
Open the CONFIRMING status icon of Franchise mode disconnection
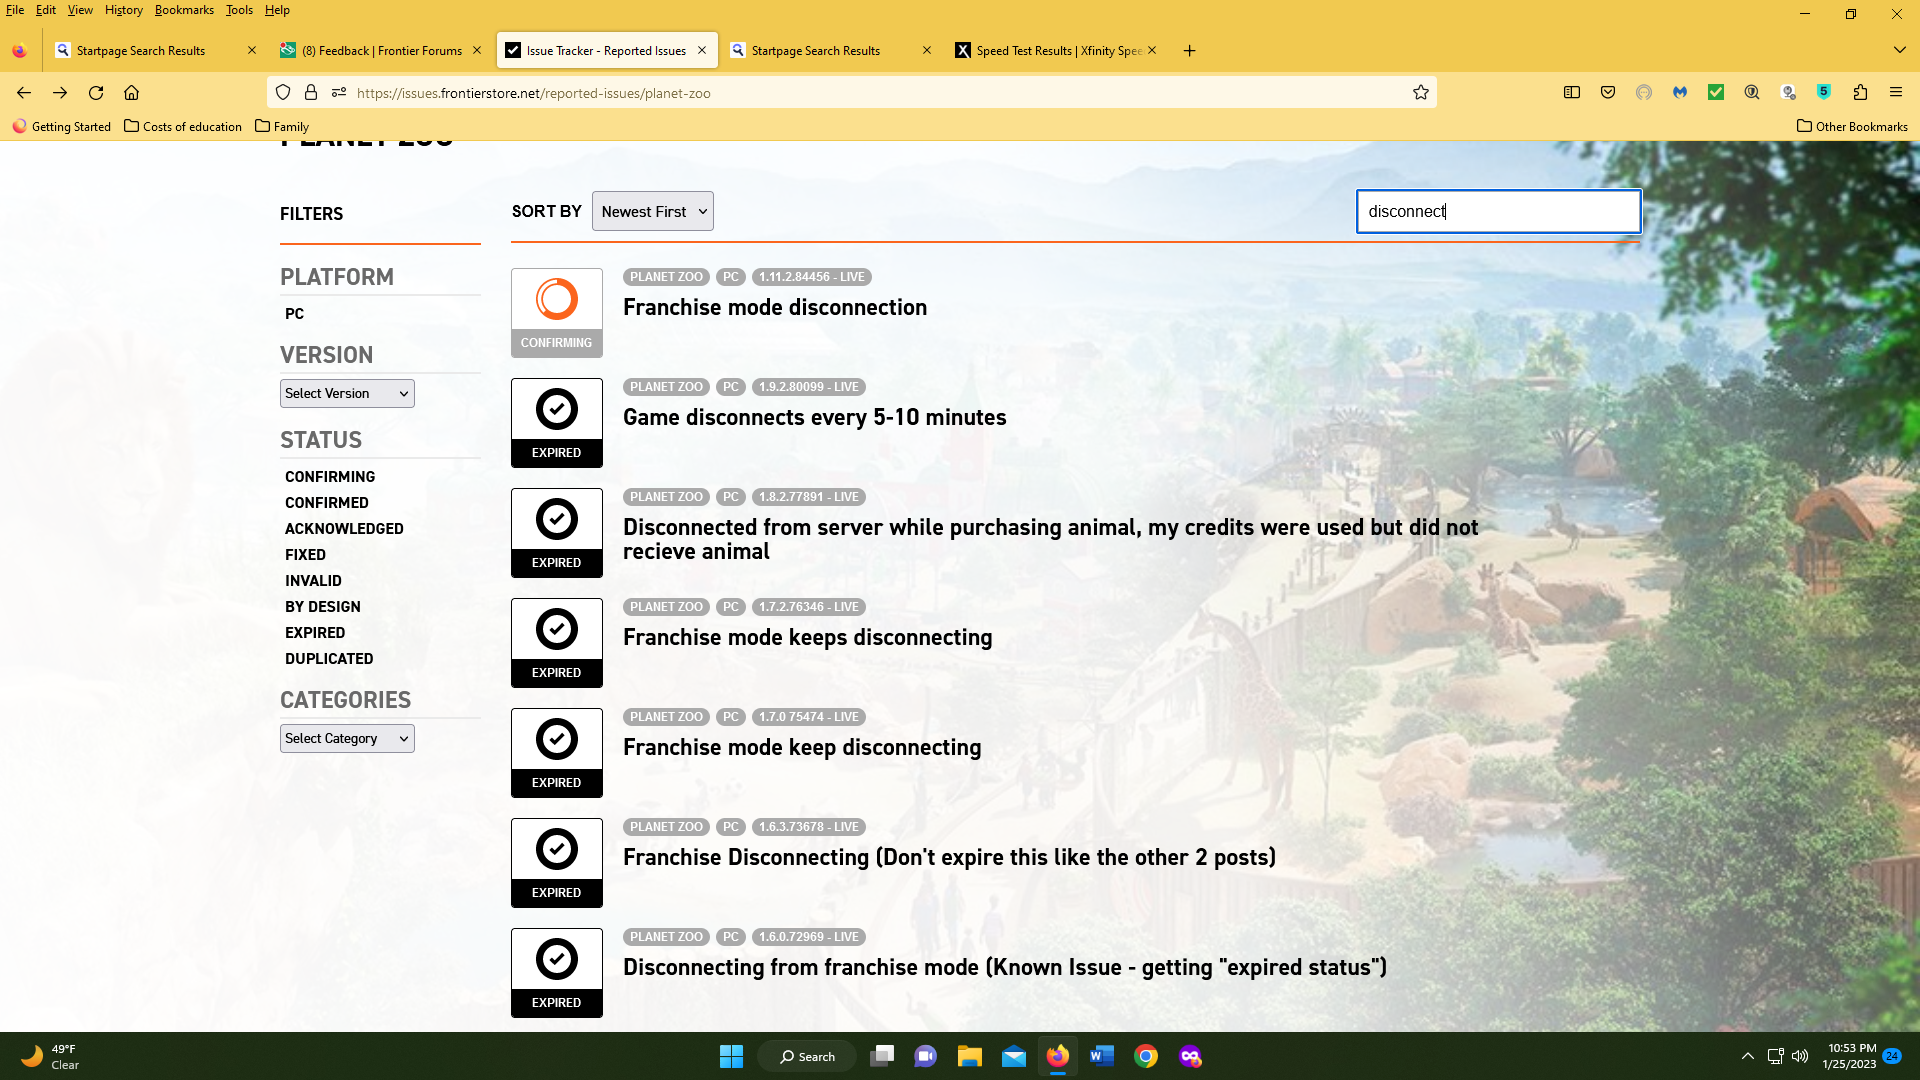pyautogui.click(x=557, y=312)
